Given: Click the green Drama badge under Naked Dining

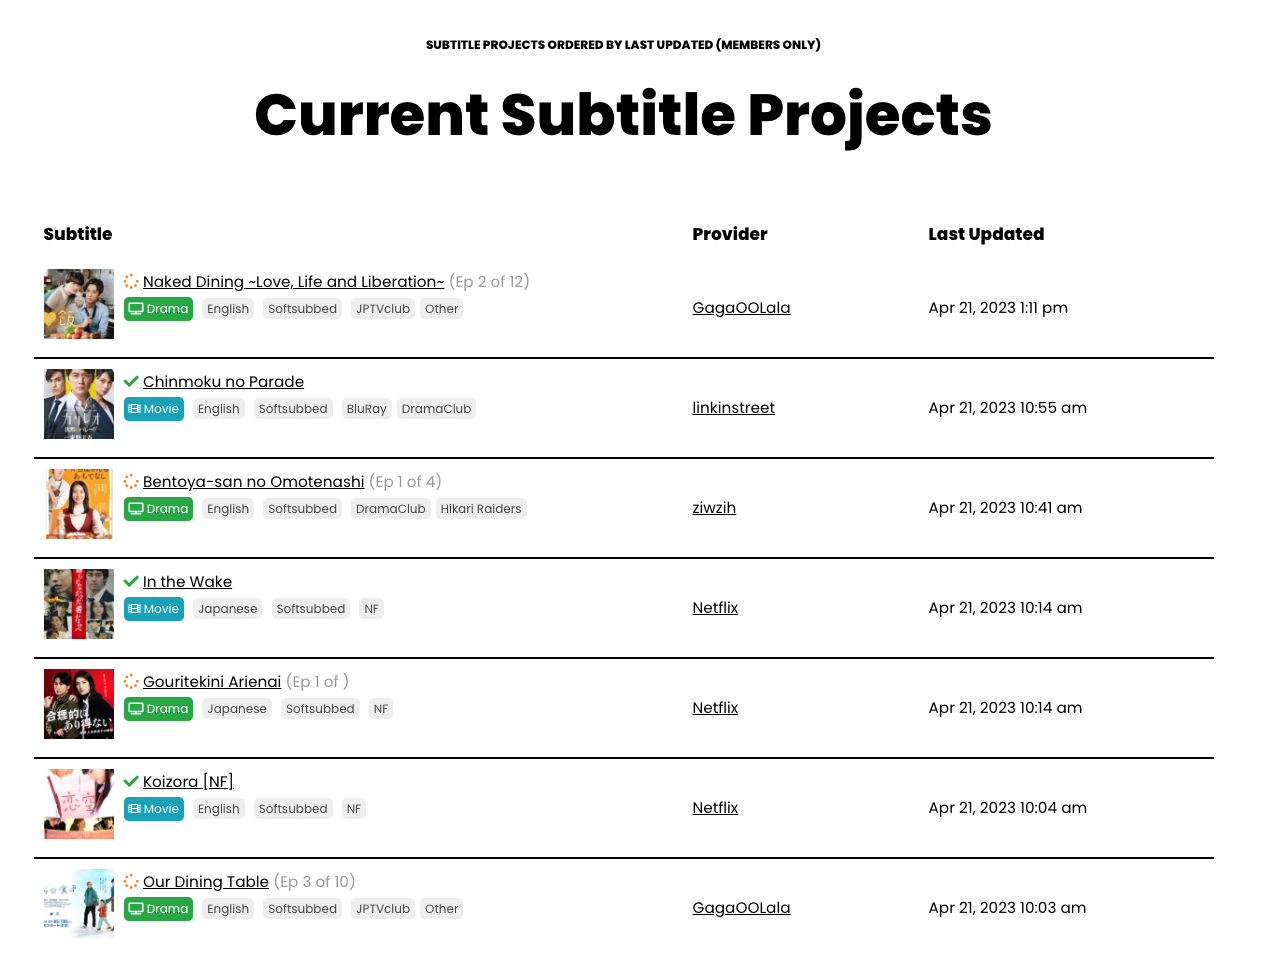Looking at the screenshot, I should pyautogui.click(x=158, y=309).
